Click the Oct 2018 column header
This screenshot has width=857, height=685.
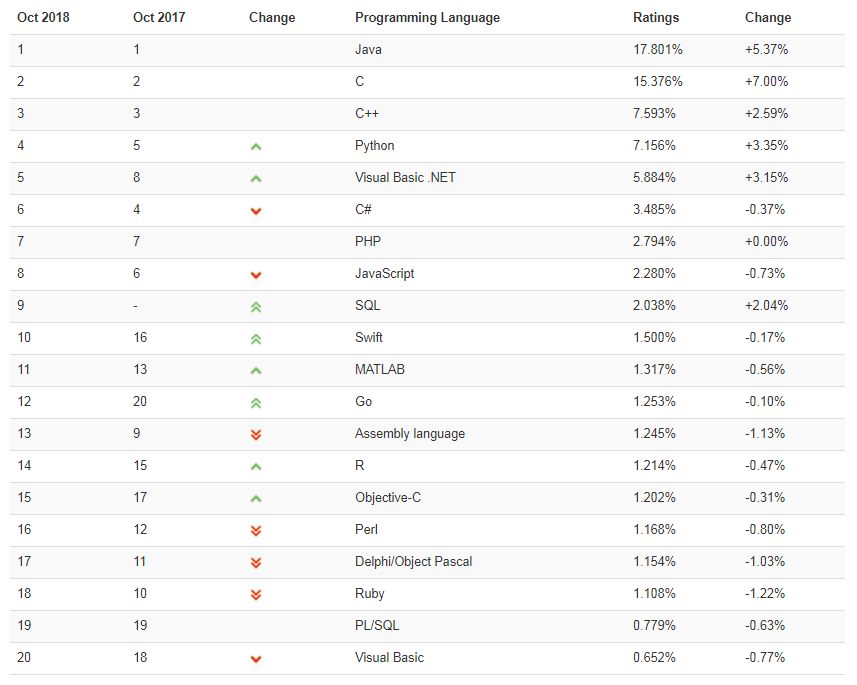click(x=42, y=17)
